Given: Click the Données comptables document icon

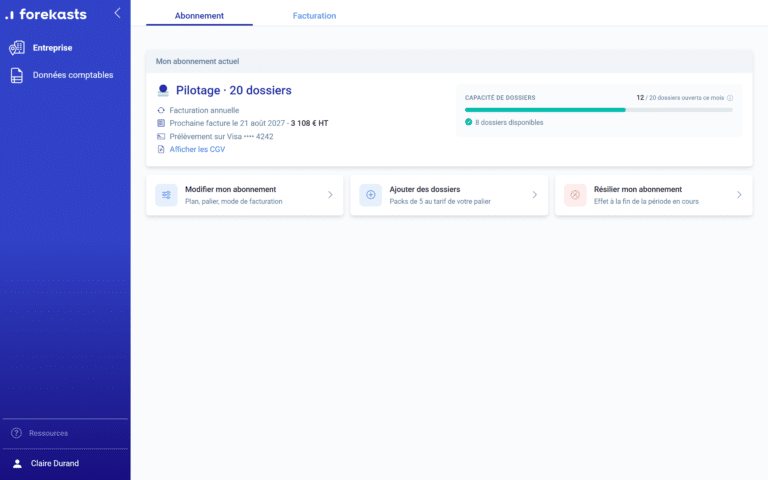Looking at the screenshot, I should pyautogui.click(x=17, y=75).
